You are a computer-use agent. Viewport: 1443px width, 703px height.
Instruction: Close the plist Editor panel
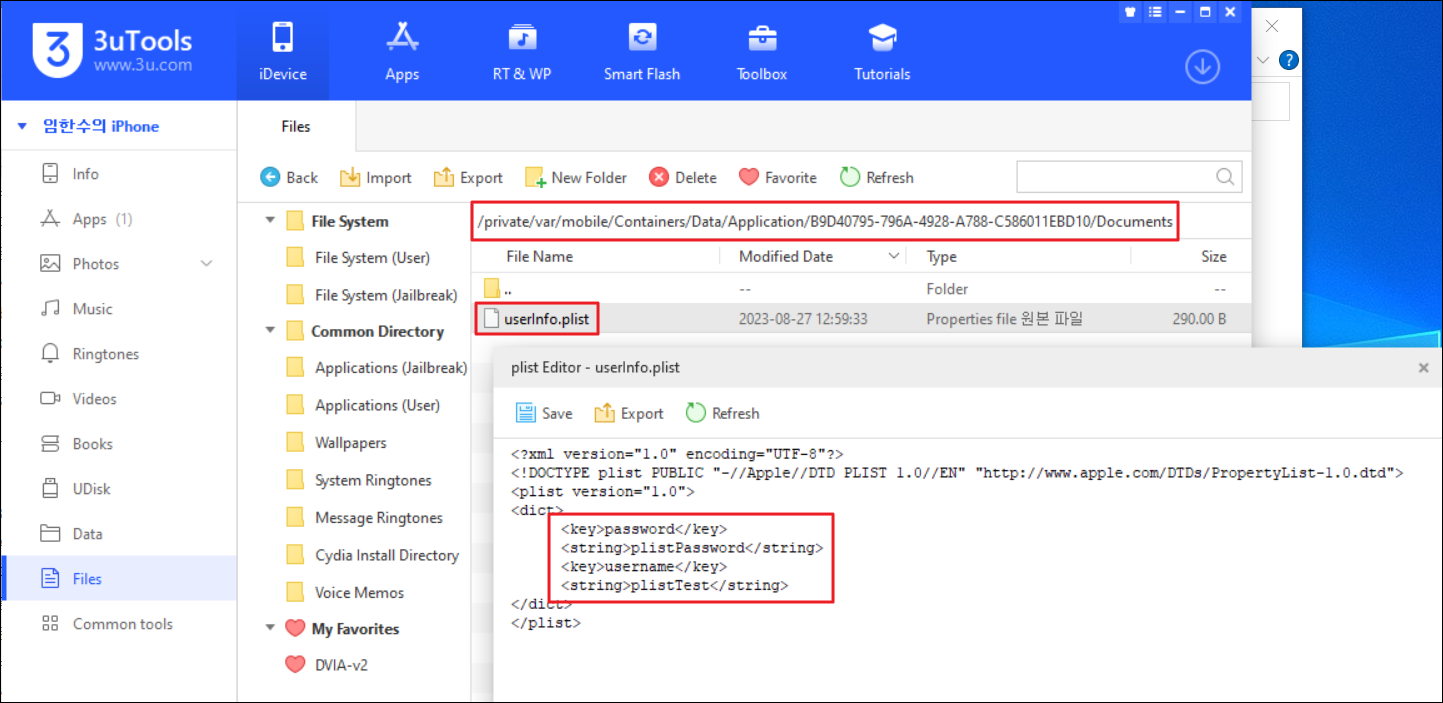point(1424,368)
